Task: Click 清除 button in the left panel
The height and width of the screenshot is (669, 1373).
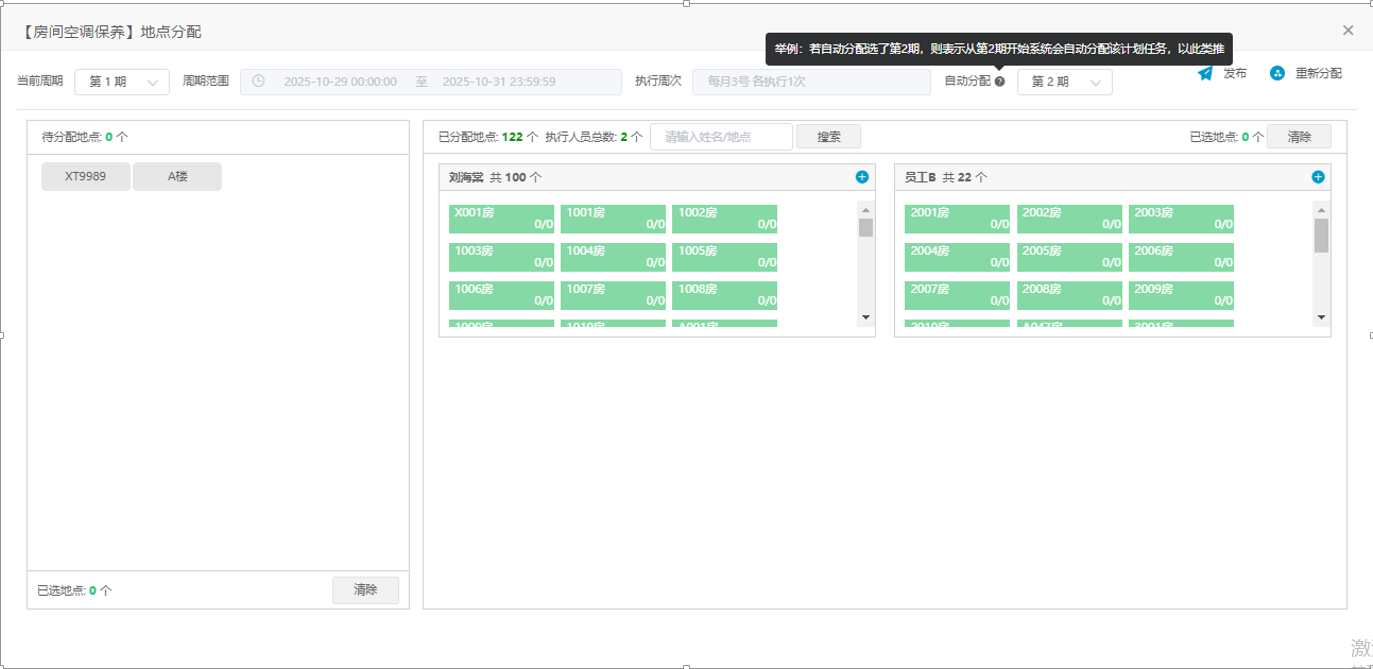Action: point(365,590)
